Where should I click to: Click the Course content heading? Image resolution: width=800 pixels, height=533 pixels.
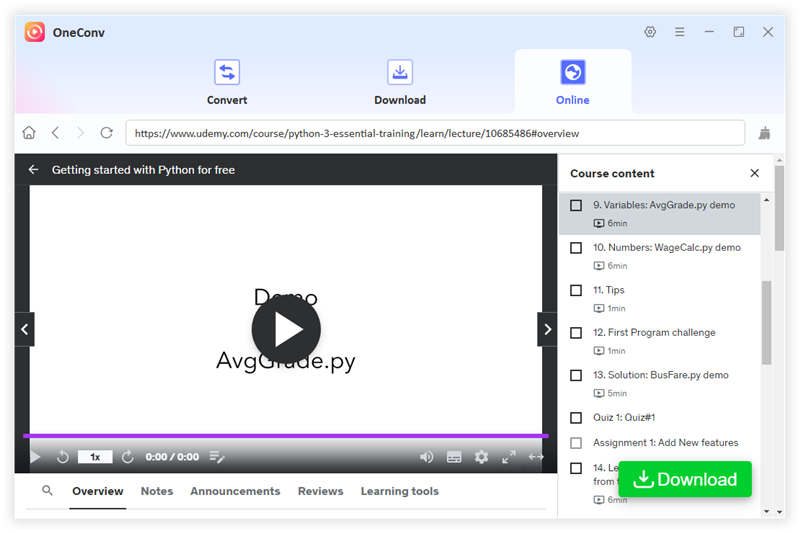(612, 173)
